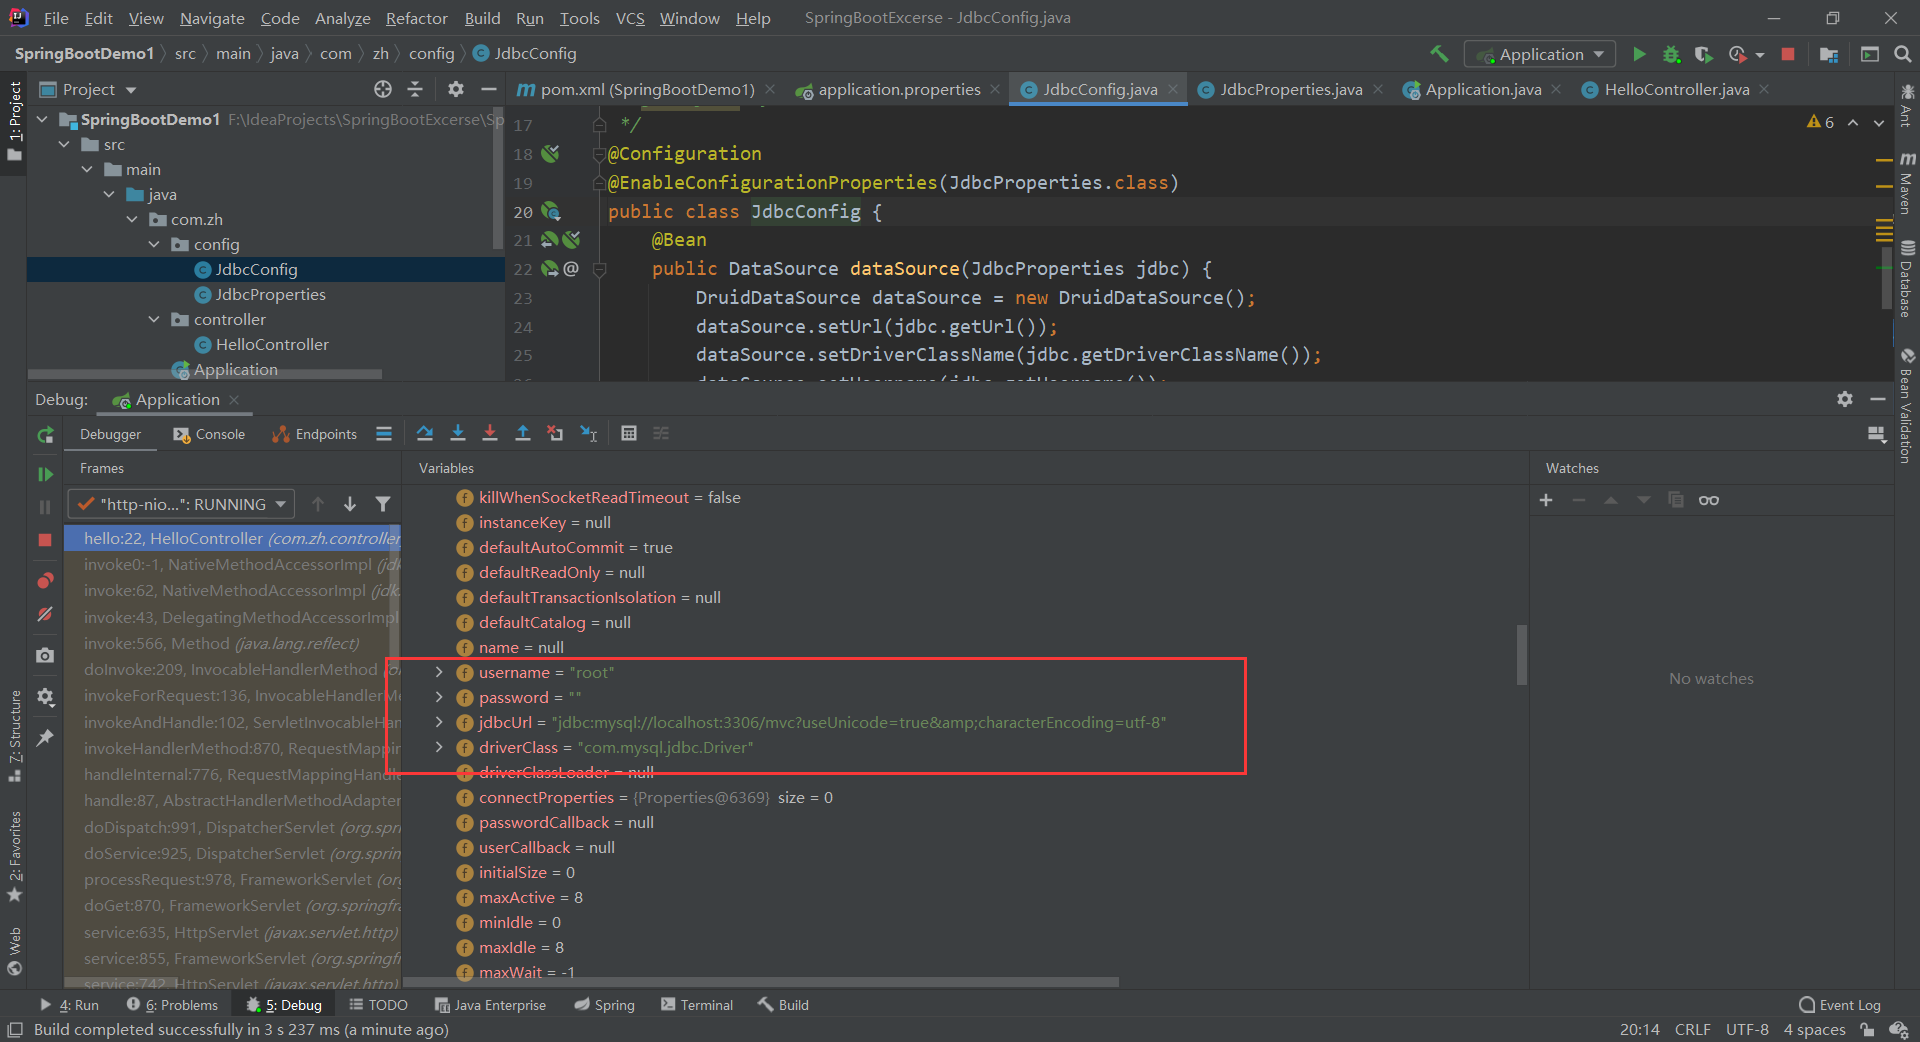Open thread selector http-nio RUNNING dropdown

(181, 504)
